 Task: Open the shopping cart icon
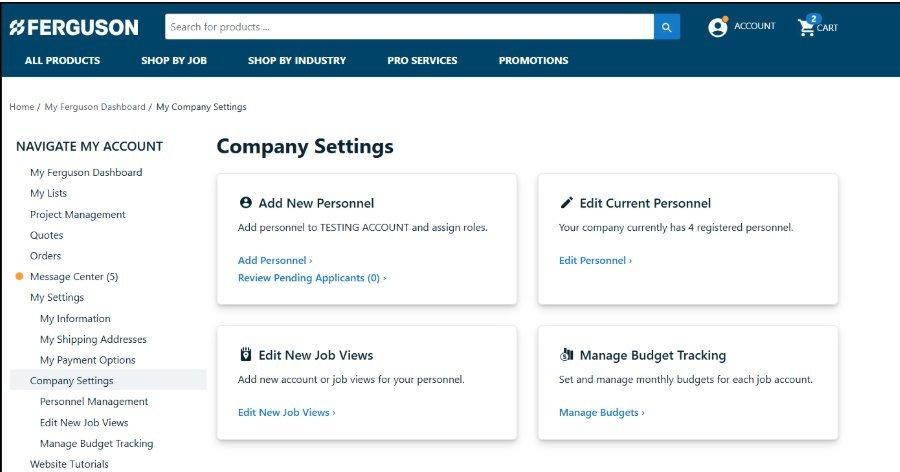tap(806, 26)
